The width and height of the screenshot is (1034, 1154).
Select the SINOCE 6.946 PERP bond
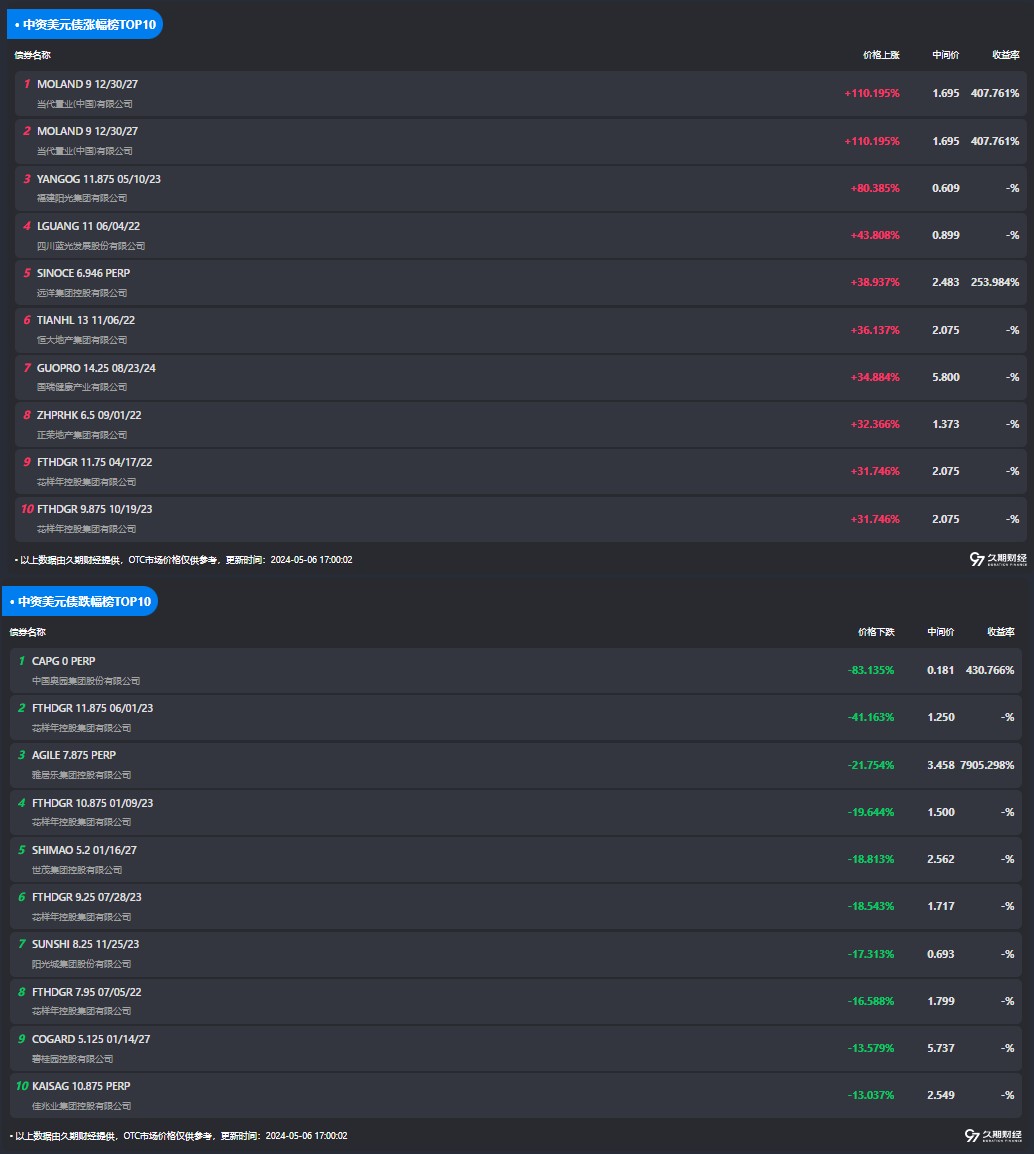[84, 273]
